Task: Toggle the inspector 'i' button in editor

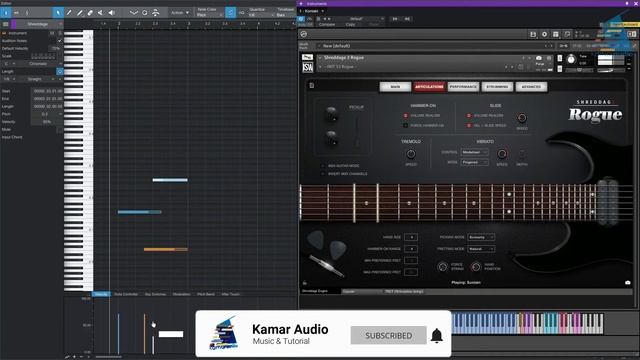Action: pyautogui.click(x=6, y=13)
